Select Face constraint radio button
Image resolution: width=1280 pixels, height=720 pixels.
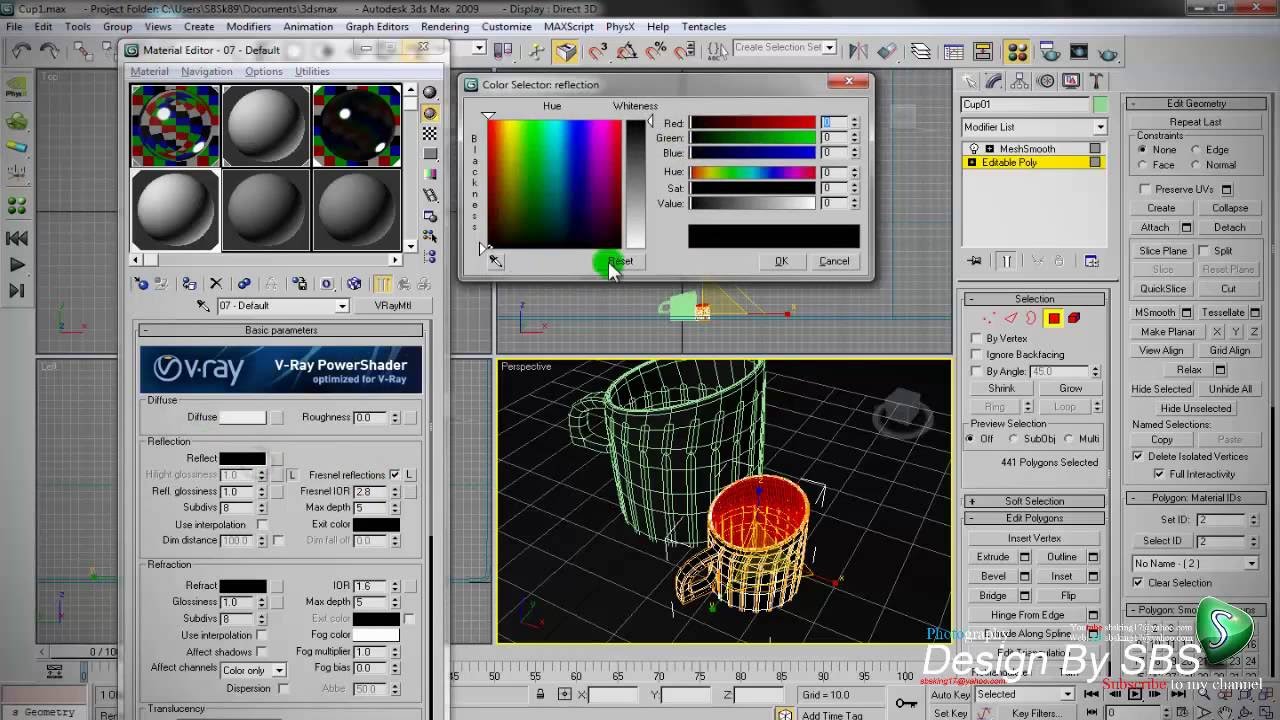tap(1142, 165)
